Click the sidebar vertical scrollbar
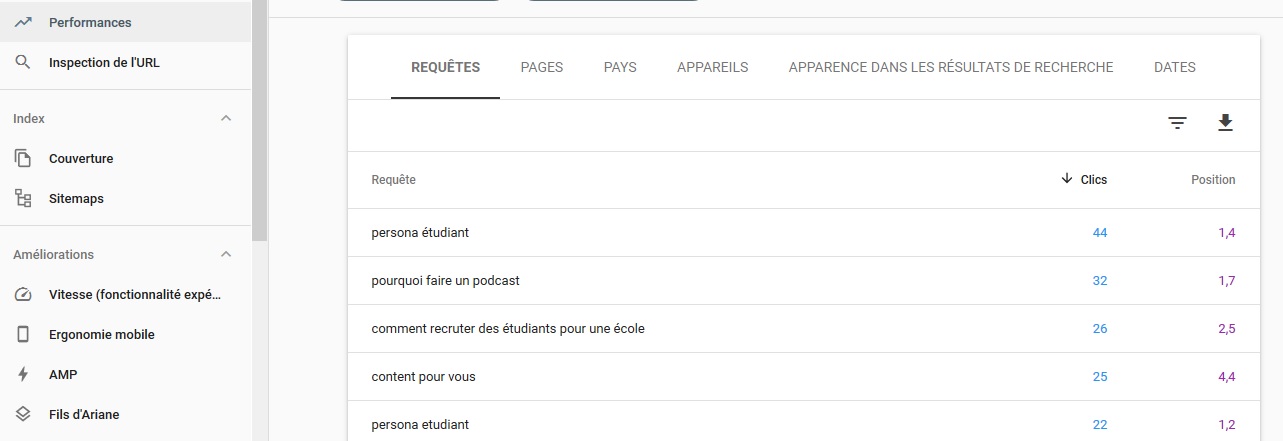The height and width of the screenshot is (441, 1283). click(259, 120)
